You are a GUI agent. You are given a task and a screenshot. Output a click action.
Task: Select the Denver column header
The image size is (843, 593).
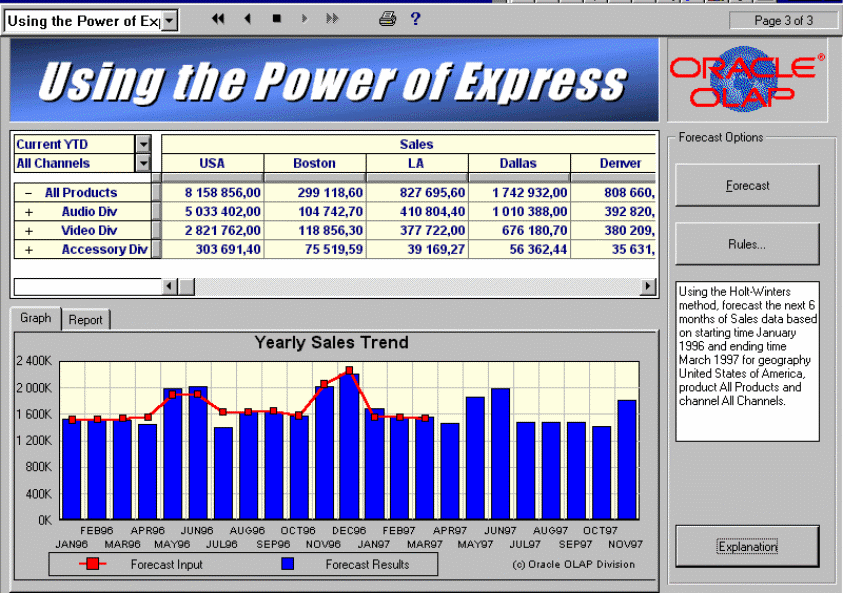click(x=613, y=163)
